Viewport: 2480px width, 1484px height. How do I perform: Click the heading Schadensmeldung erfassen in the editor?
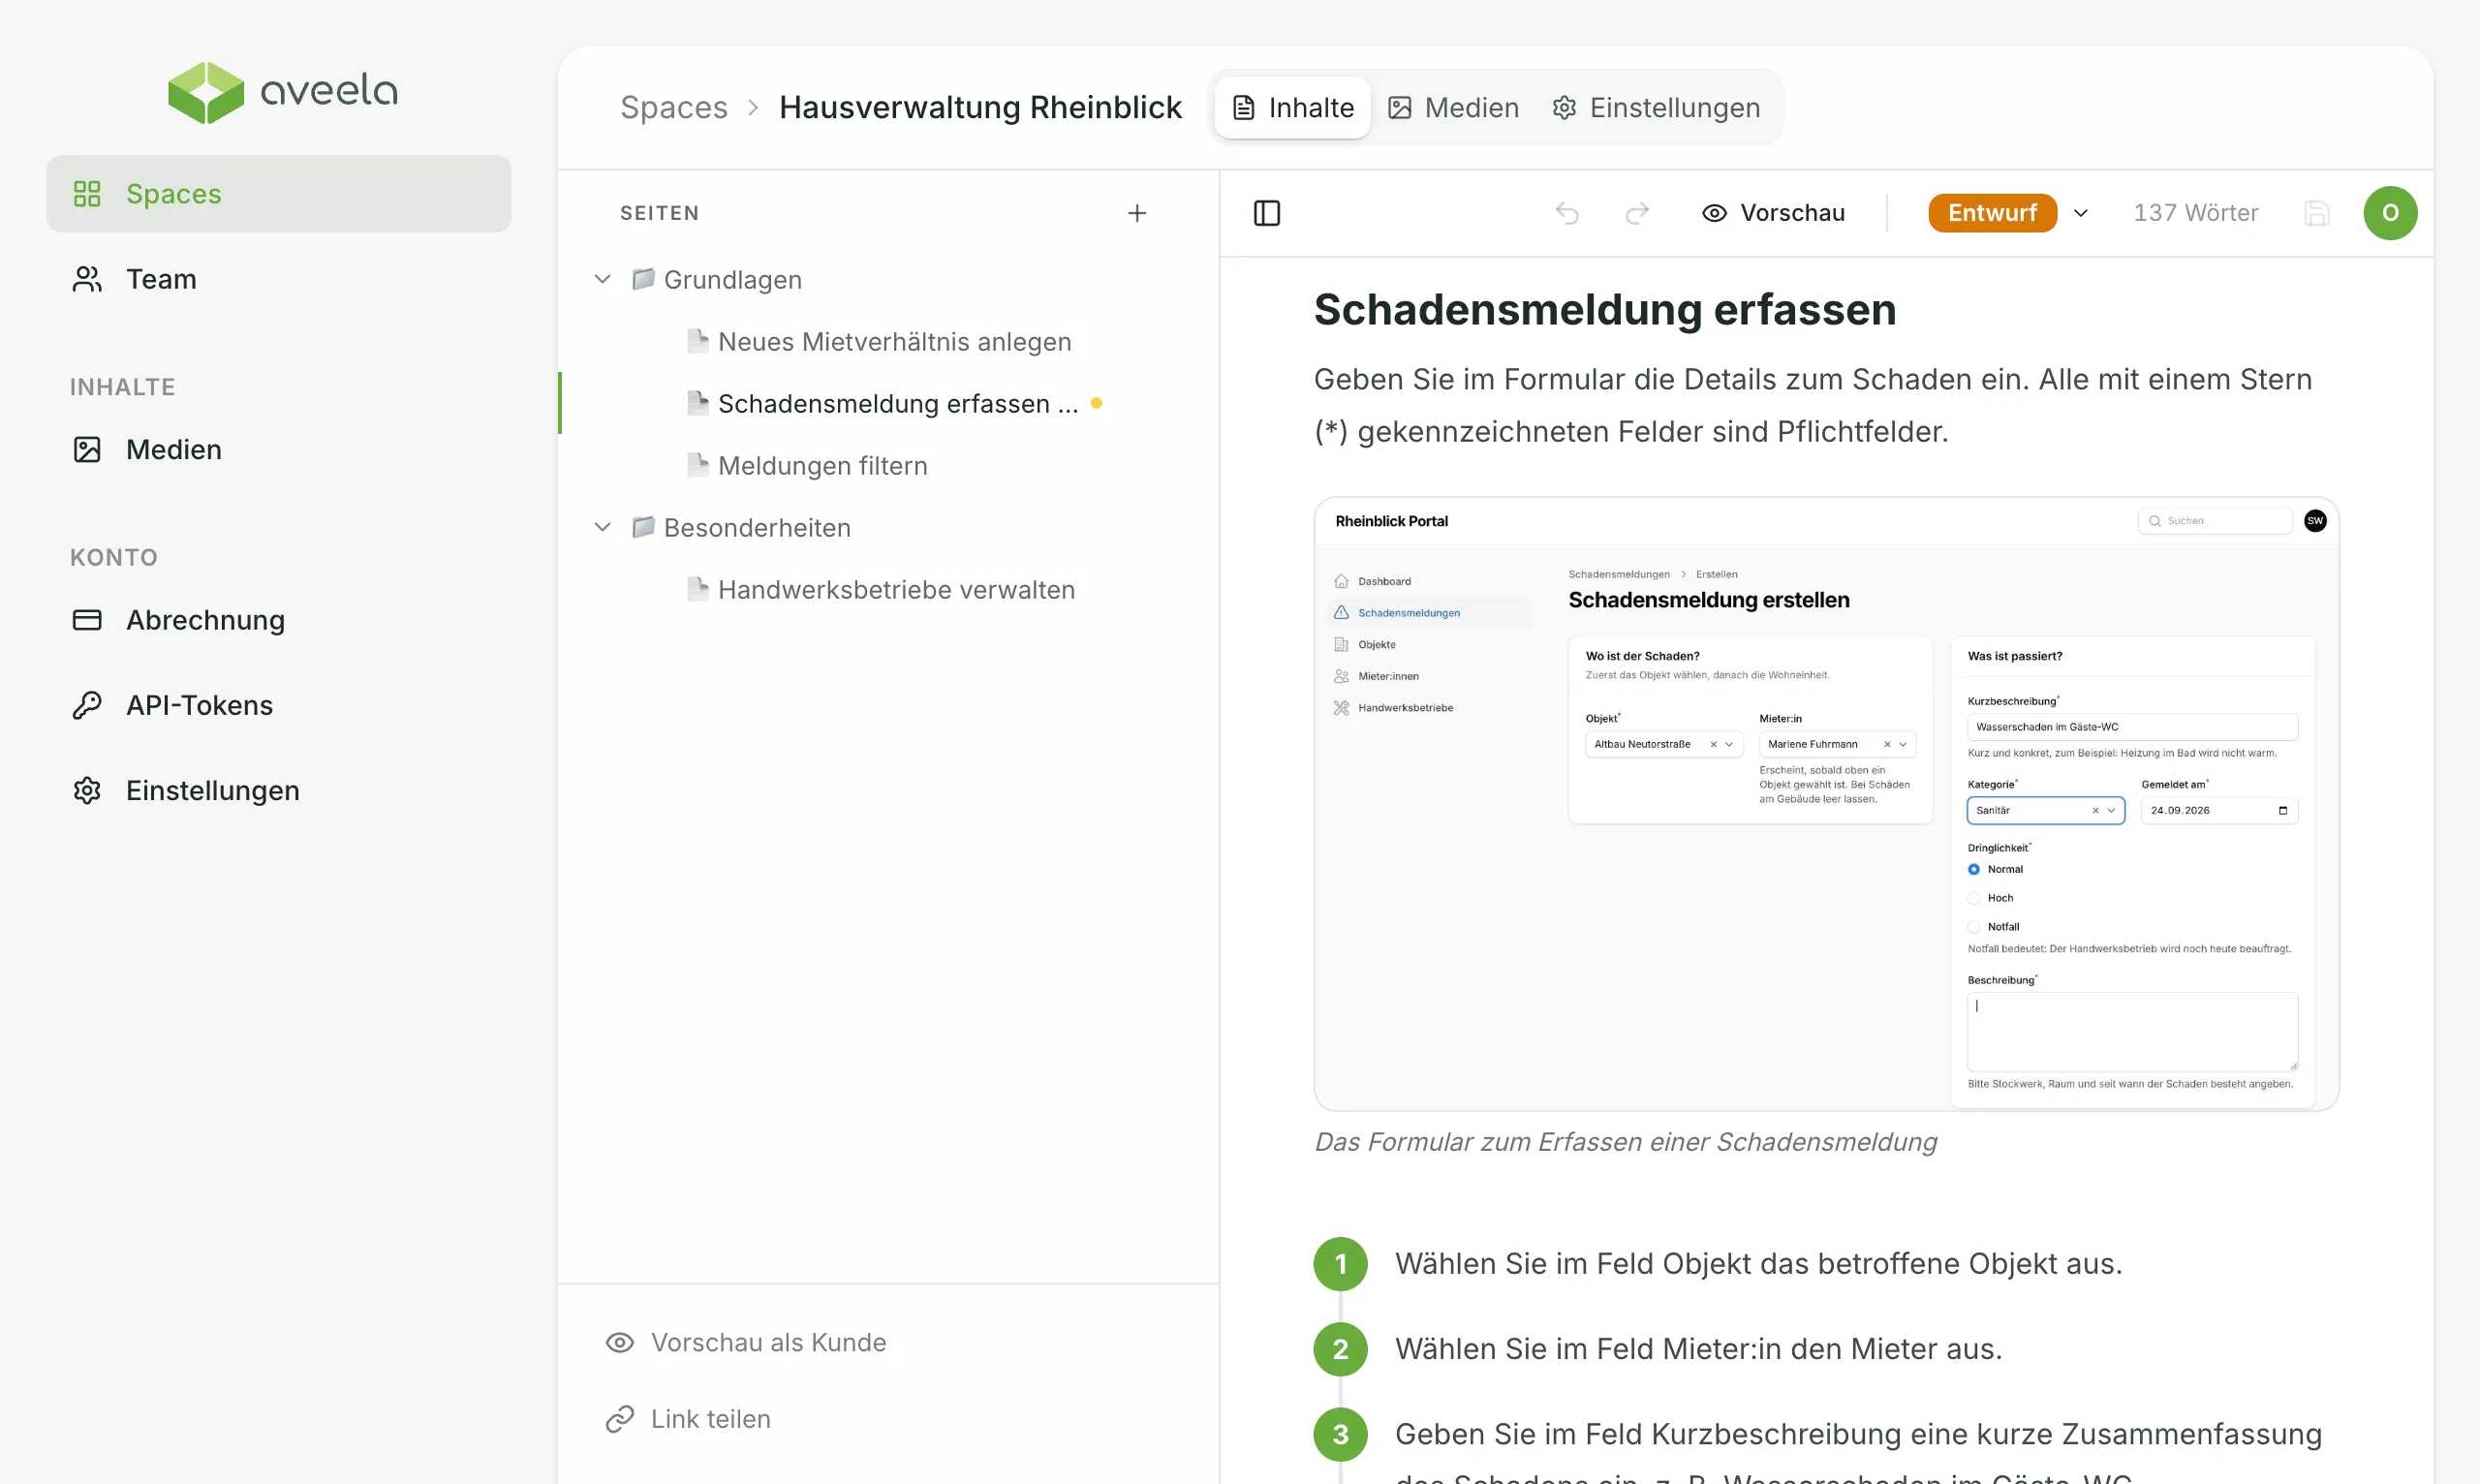(1604, 309)
